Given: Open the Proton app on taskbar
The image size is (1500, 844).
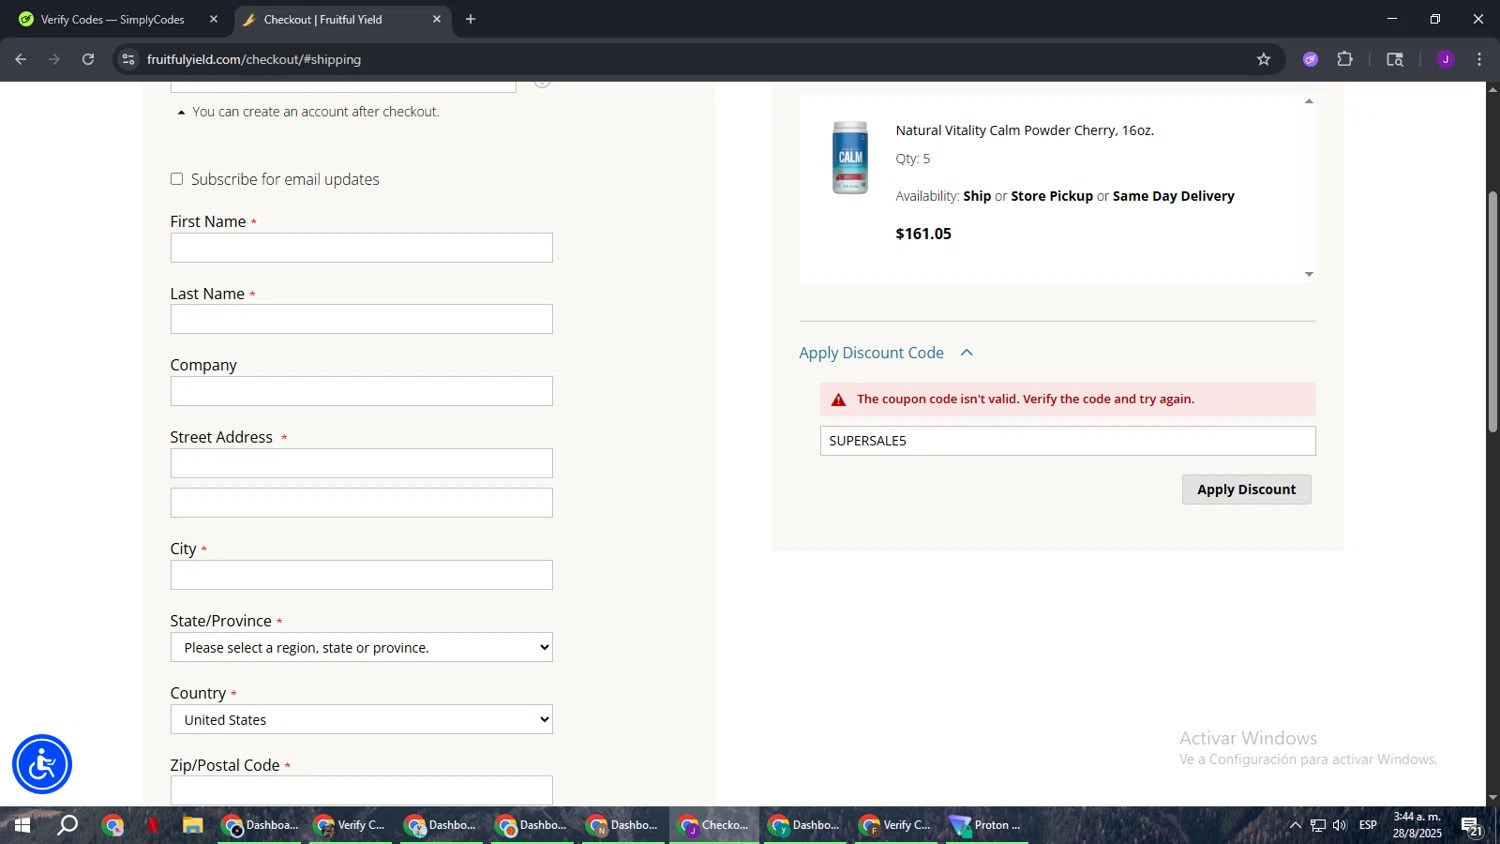Looking at the screenshot, I should (987, 825).
